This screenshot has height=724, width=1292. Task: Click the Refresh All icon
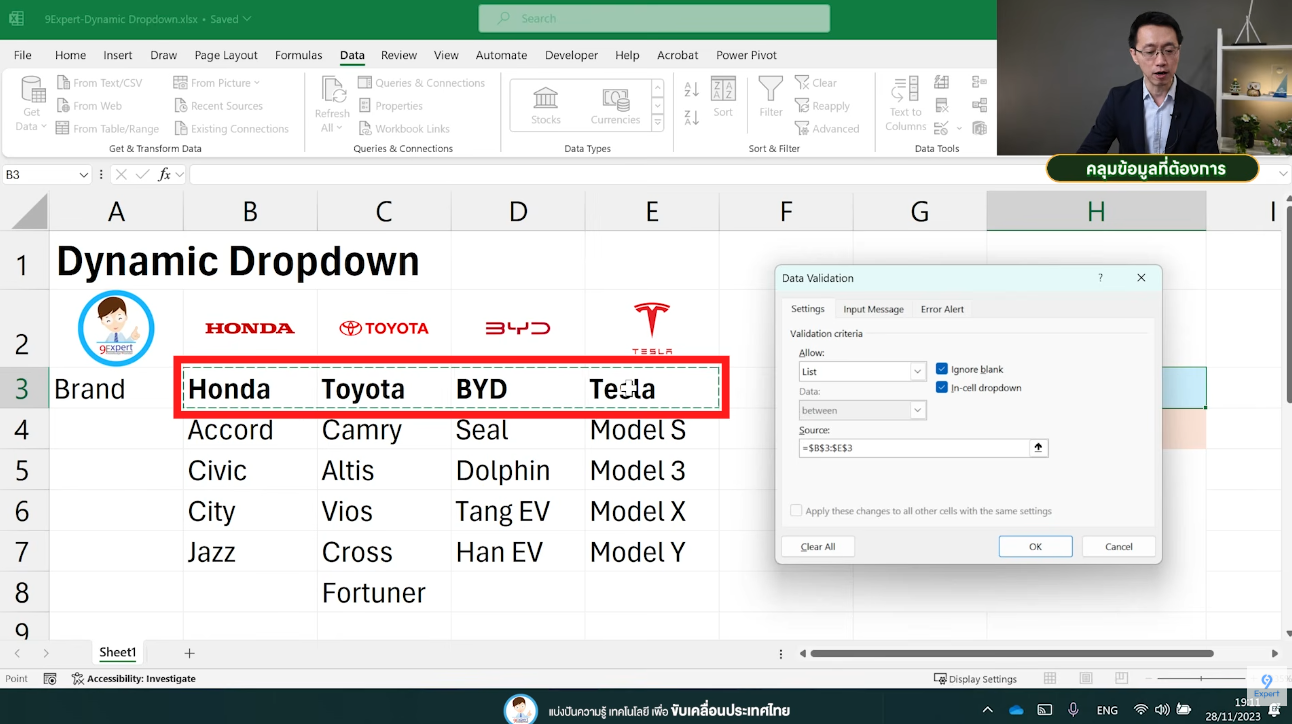click(x=332, y=91)
